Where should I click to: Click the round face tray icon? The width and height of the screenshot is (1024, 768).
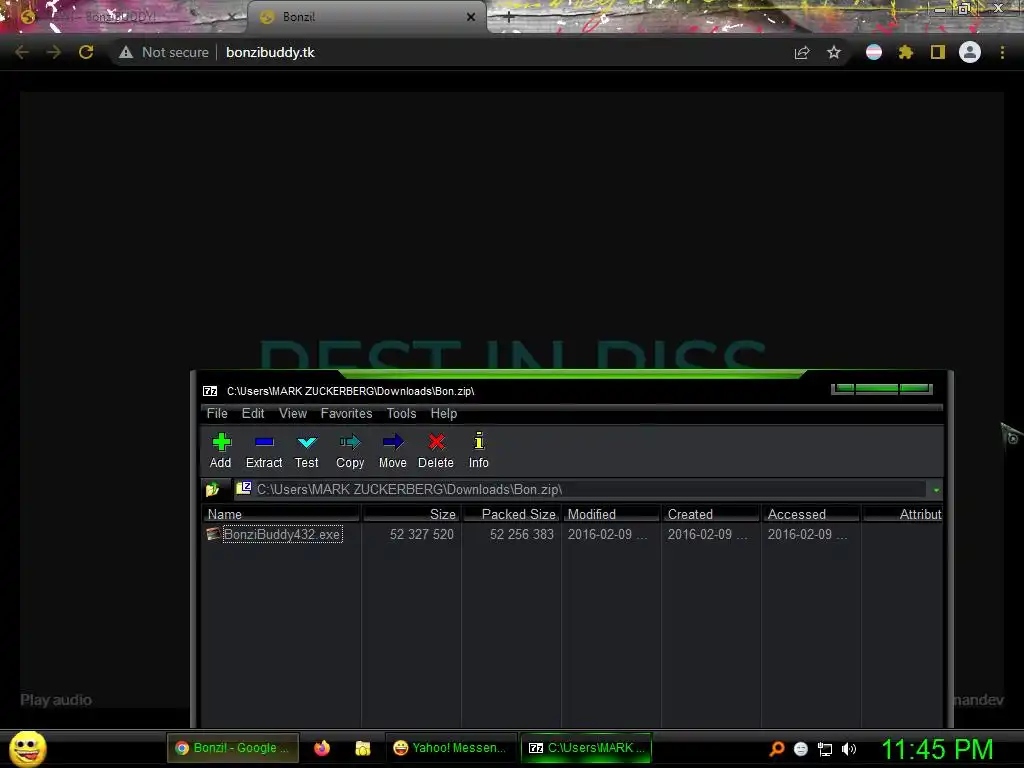pos(801,749)
